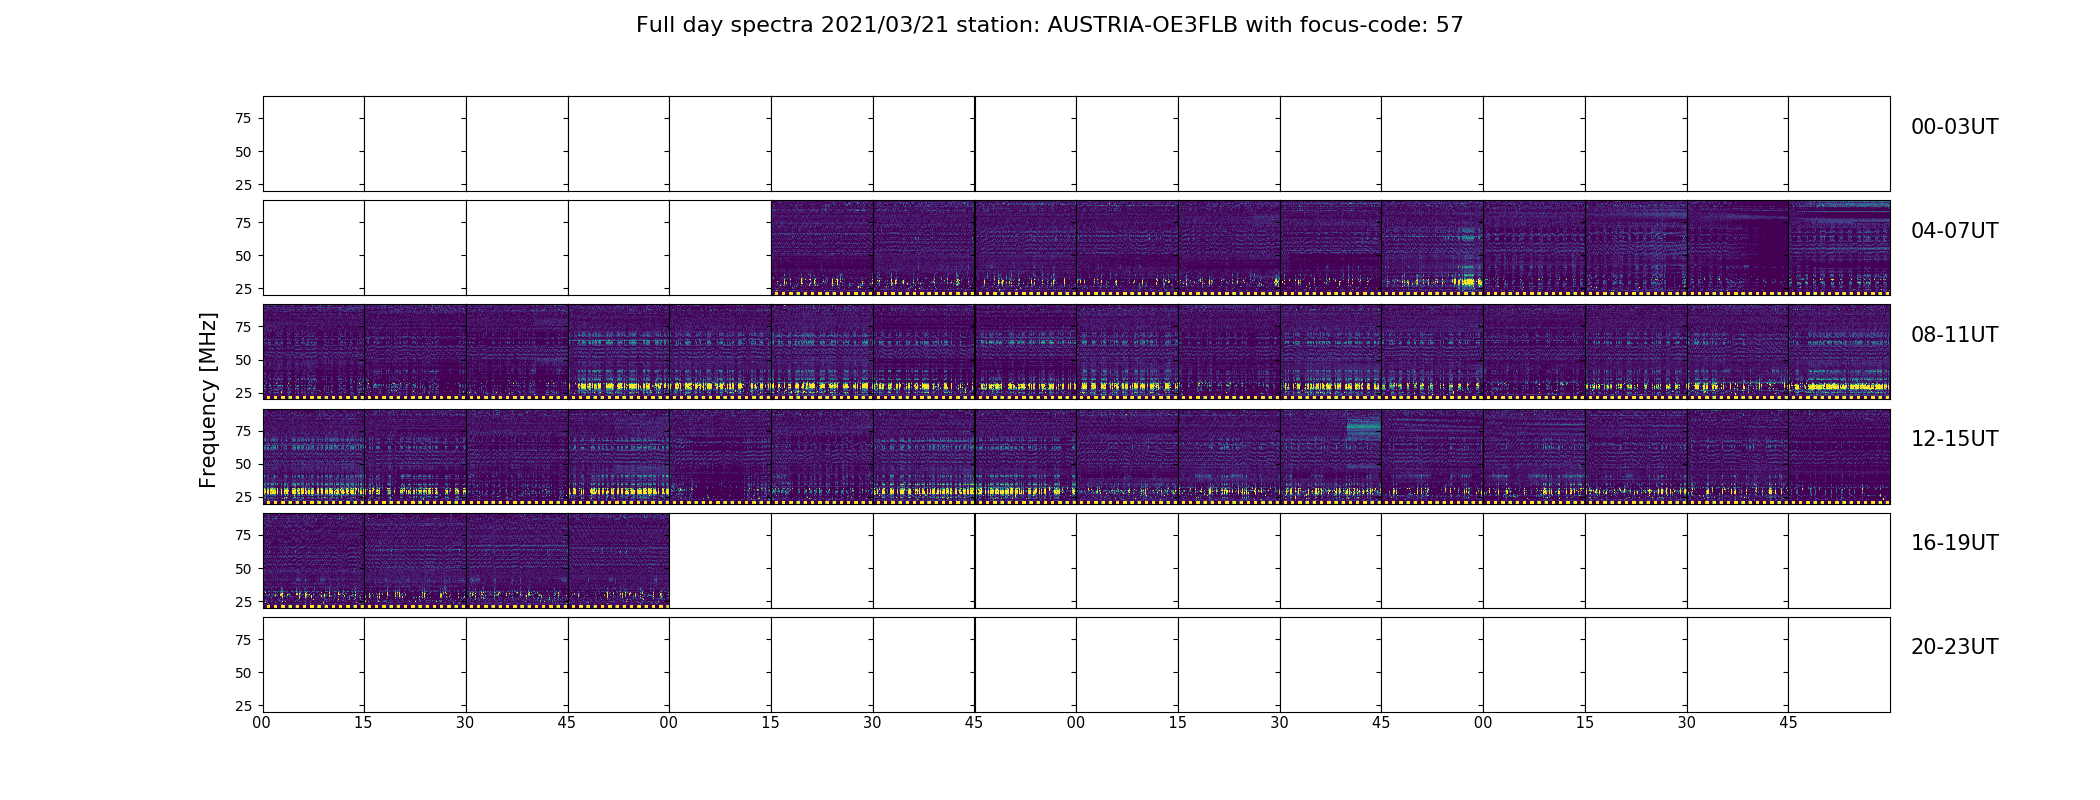This screenshot has width=2100, height=800.
Task: Click the 75 tick in the 08-11UT row
Action: click(243, 327)
